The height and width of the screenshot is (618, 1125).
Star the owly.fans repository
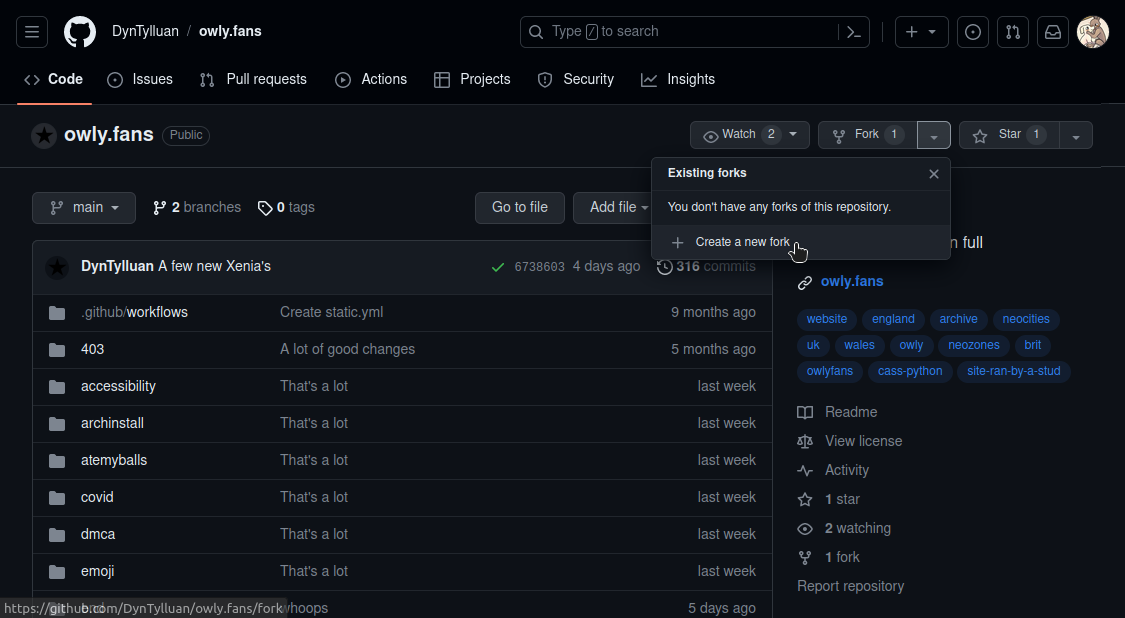(x=1008, y=135)
